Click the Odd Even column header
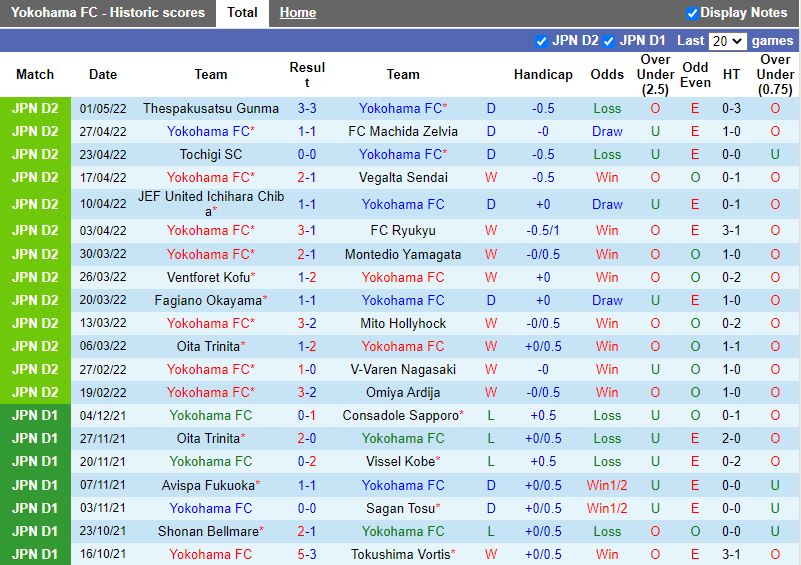Image resolution: width=801 pixels, height=565 pixels. [695, 75]
